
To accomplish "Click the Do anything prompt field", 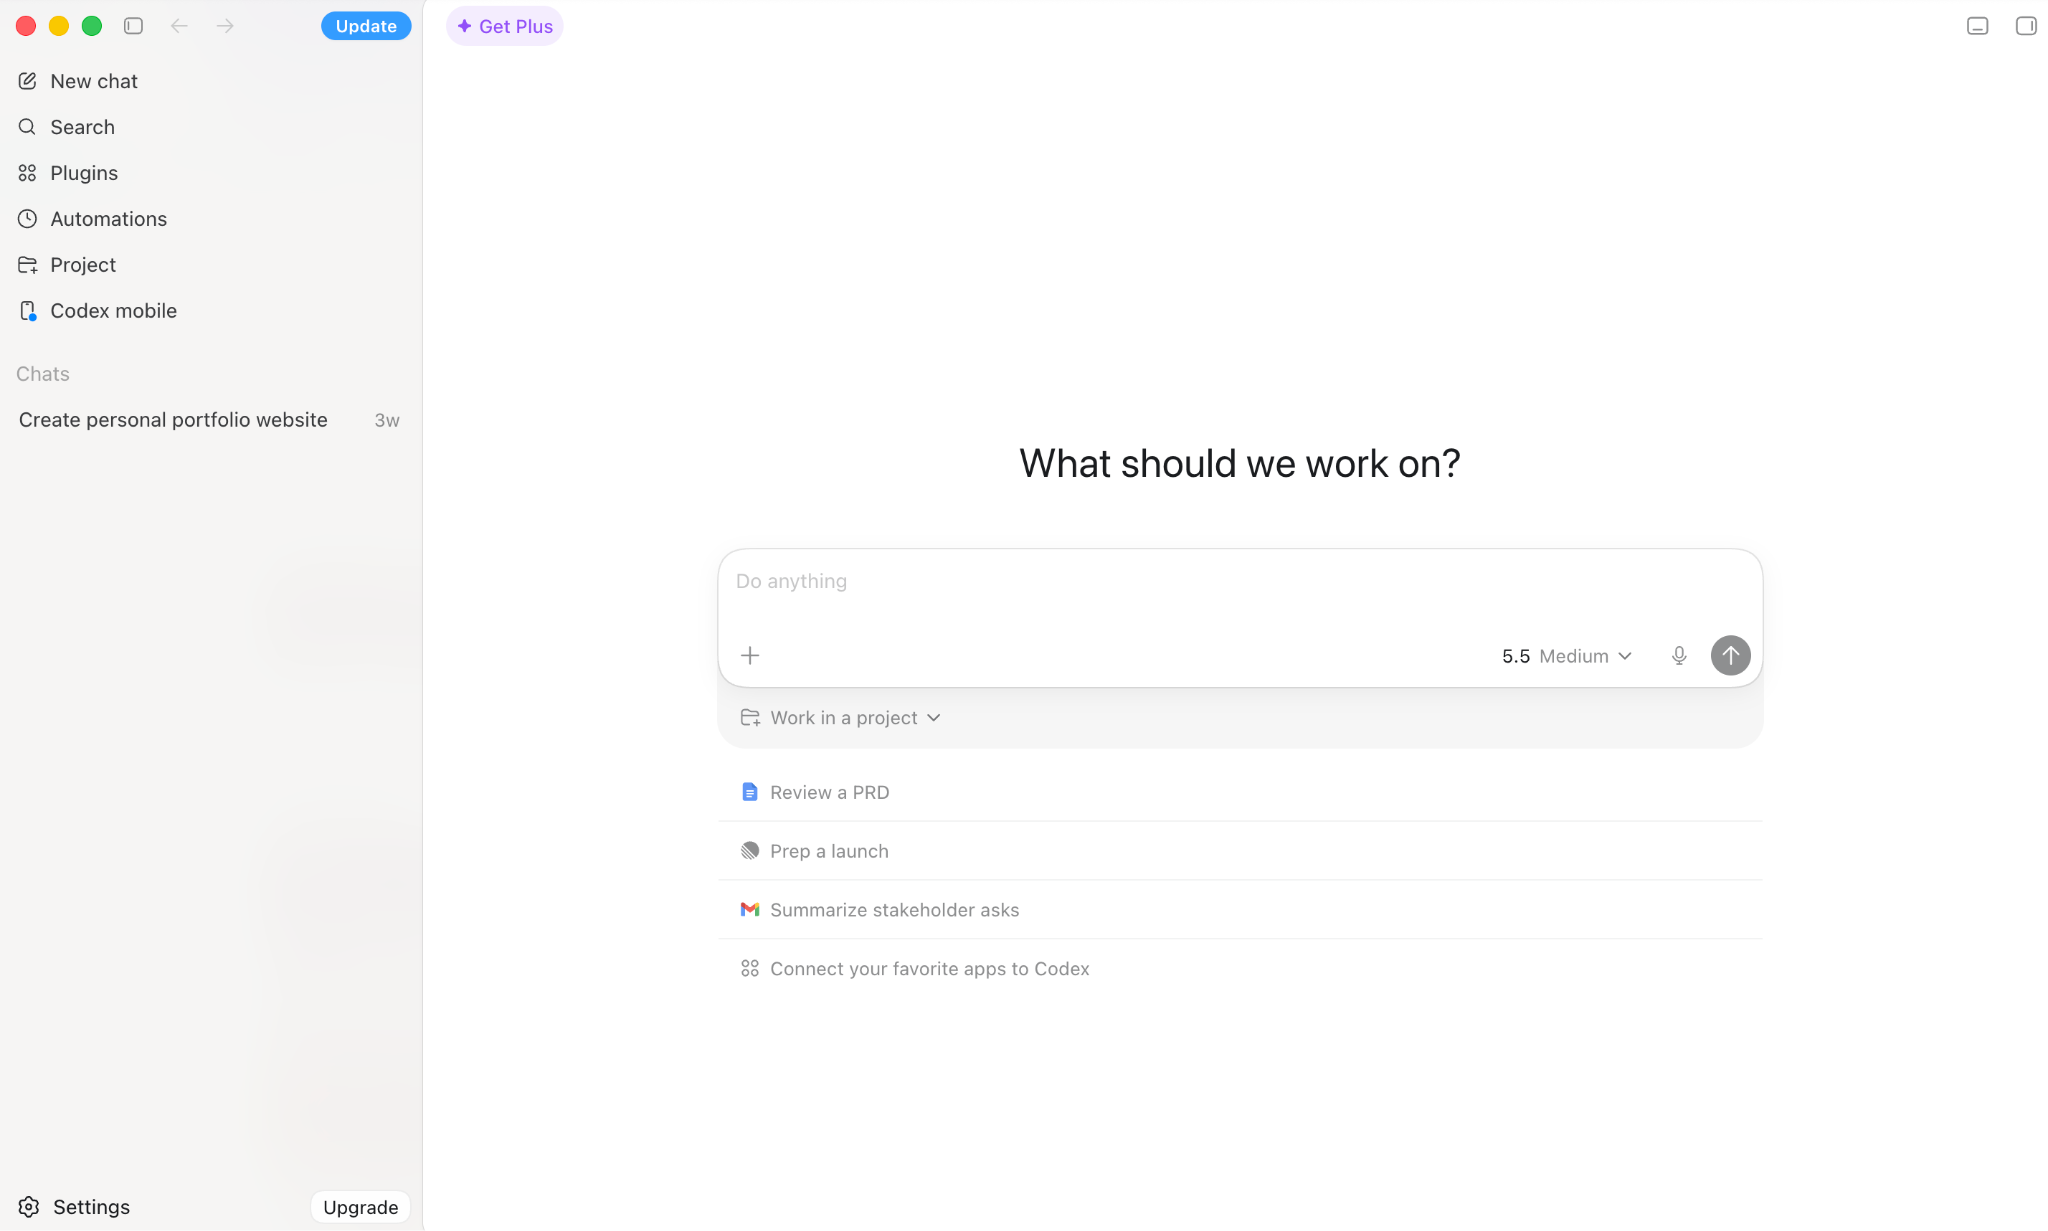I will (1240, 582).
